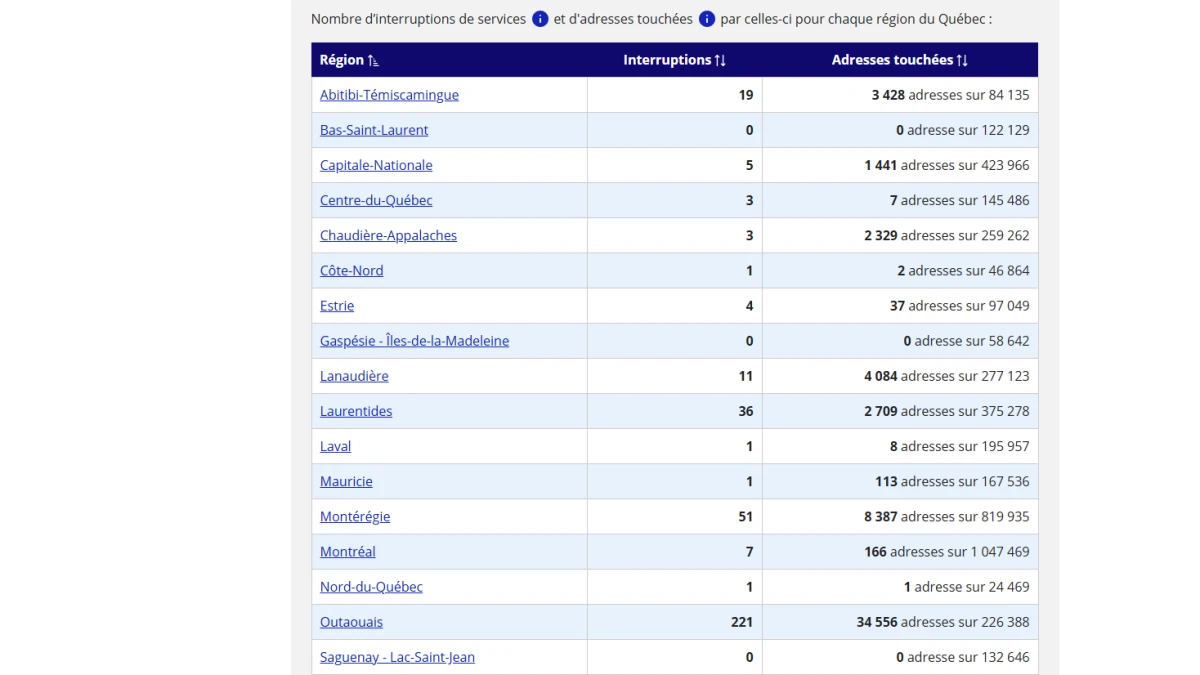
Task: Click interruptions count 19 for Abitibi-Témiscamingue
Action: [x=746, y=95]
